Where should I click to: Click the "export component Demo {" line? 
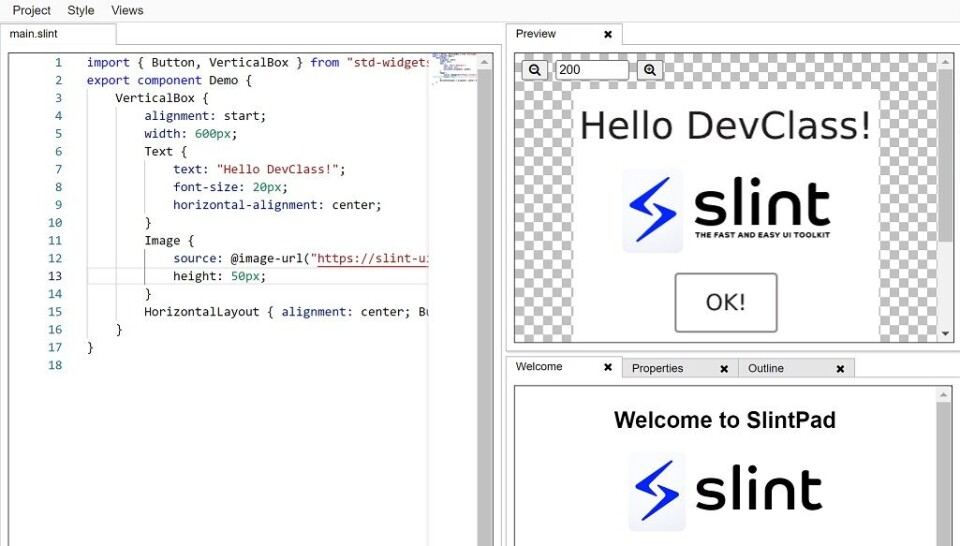point(169,80)
